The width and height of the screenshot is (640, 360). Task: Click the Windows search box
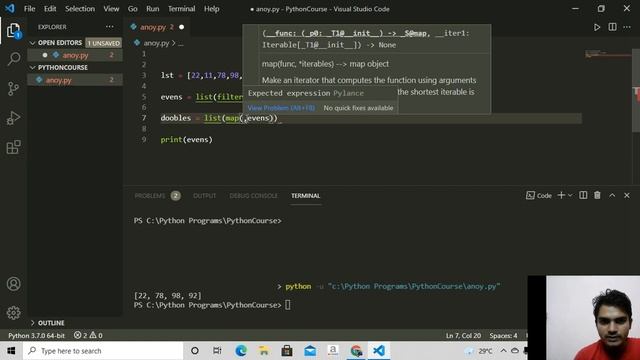click(103, 351)
